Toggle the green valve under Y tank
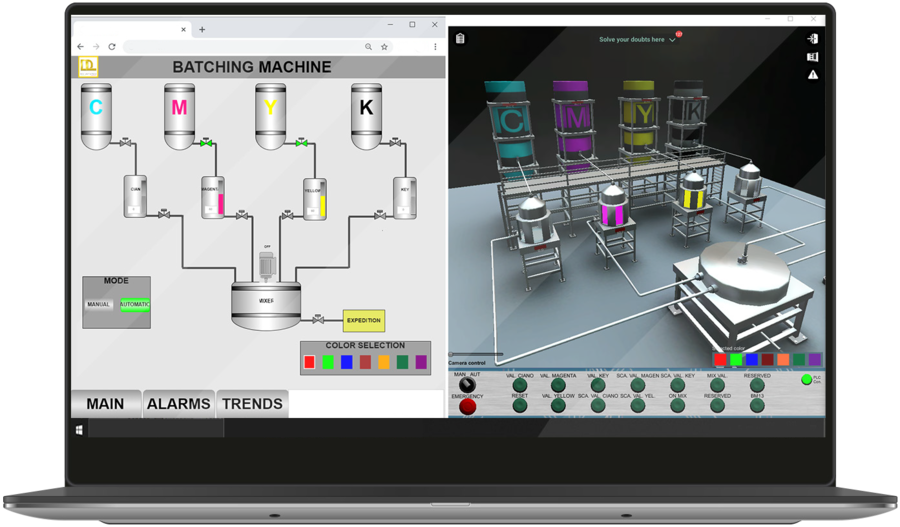Screen dimensions: 900x527 click(x=301, y=142)
